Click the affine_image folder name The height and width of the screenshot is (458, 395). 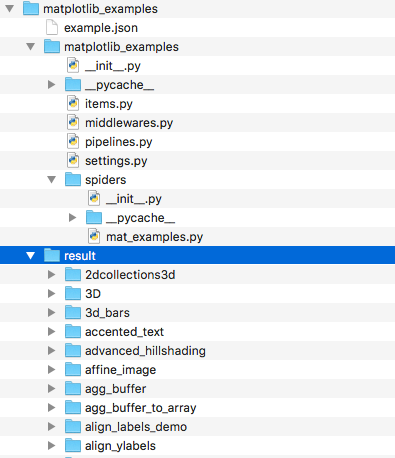(120, 370)
